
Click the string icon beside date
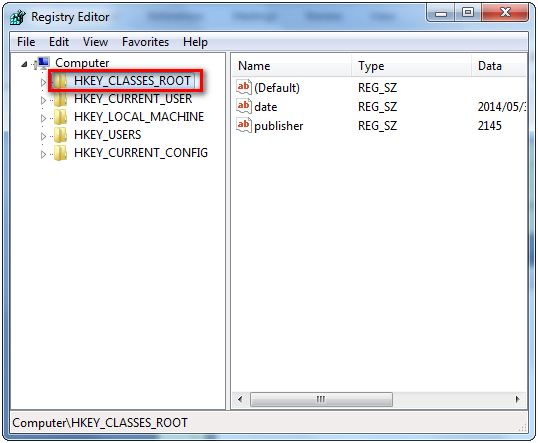[244, 106]
